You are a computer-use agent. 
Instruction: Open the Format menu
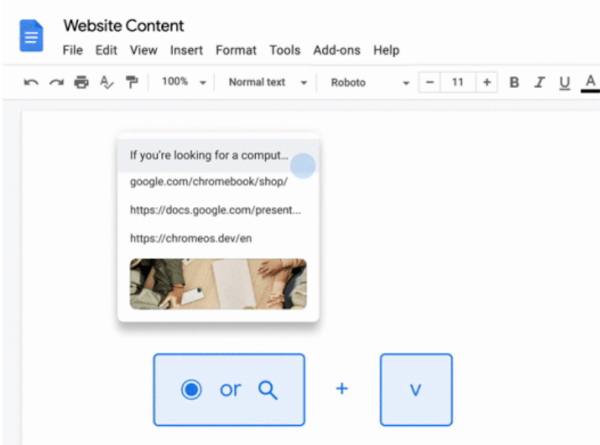point(236,50)
